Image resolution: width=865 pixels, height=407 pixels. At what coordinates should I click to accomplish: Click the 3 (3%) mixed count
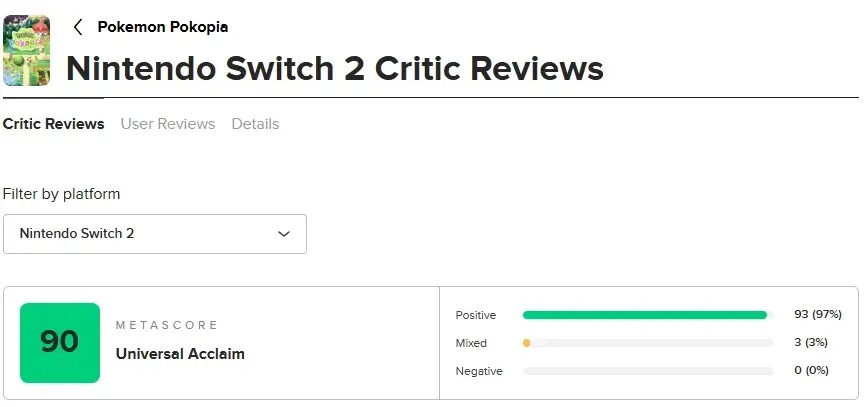pyautogui.click(x=811, y=342)
